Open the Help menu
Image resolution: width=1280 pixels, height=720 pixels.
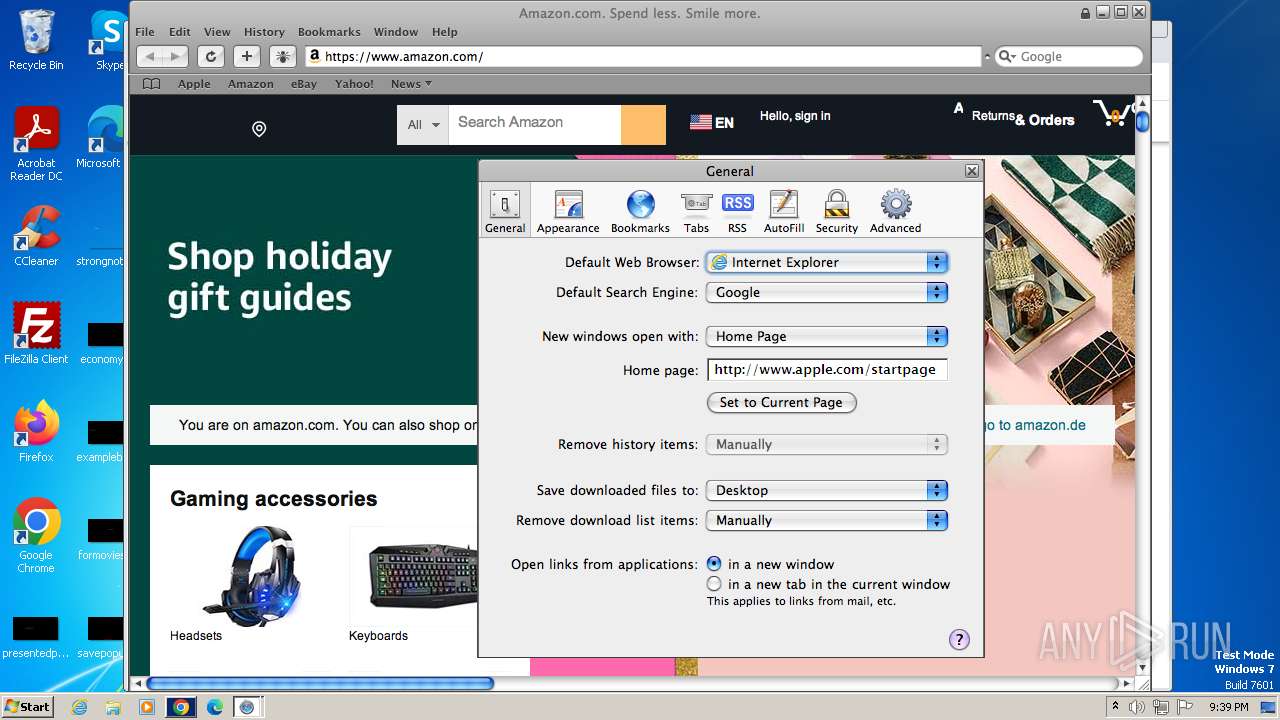[x=445, y=32]
